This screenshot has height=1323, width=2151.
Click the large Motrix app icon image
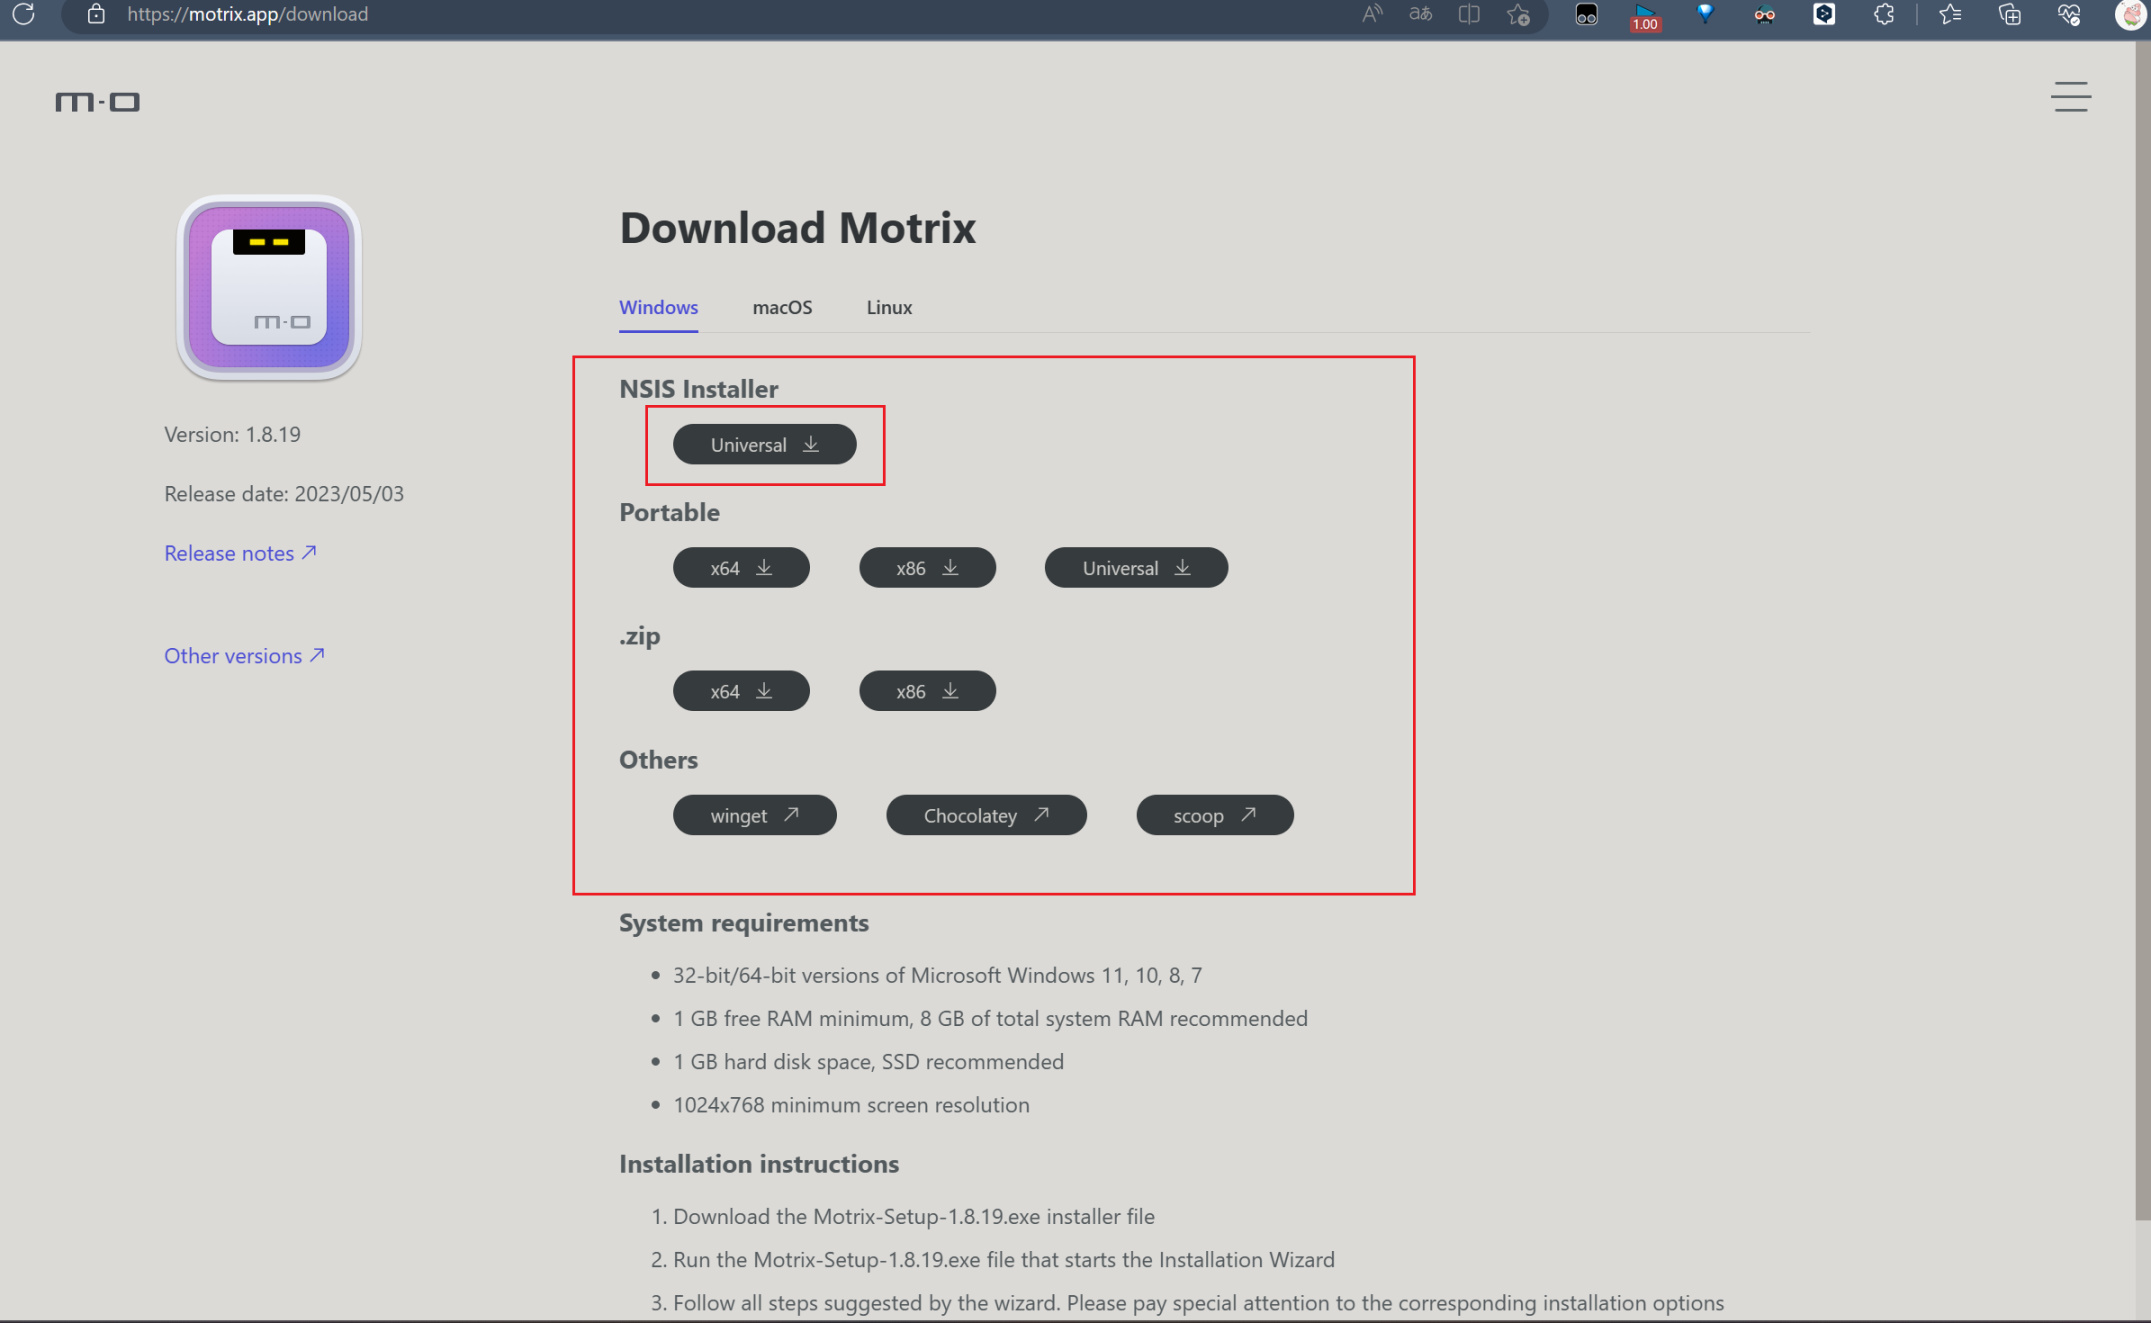tap(269, 288)
